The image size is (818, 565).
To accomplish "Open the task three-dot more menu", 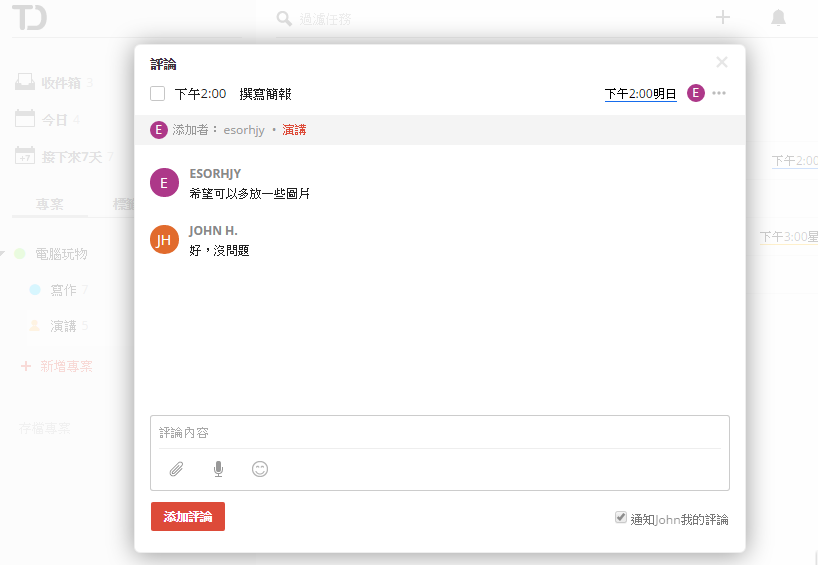I will pyautogui.click(x=719, y=93).
